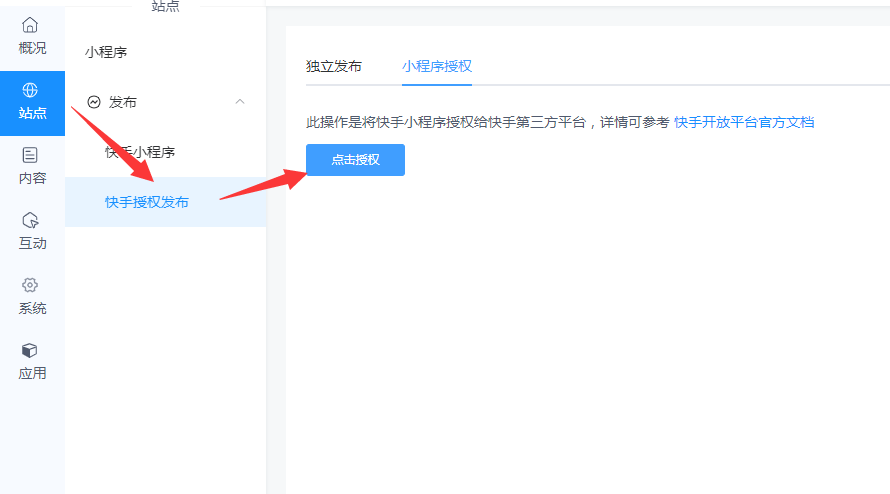Open the 内容 document icon
Viewport: 890px width, 494px height.
(30, 155)
